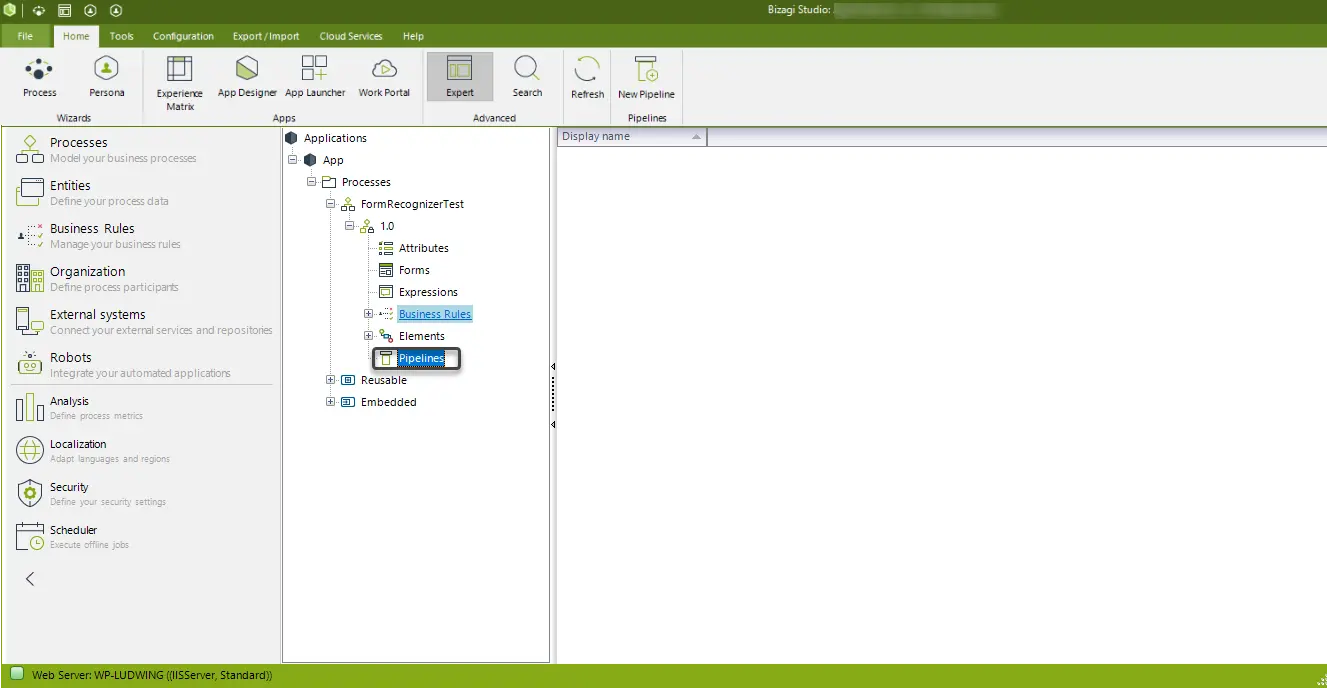Select the Forms tree item
This screenshot has height=688, width=1327.
(x=414, y=270)
